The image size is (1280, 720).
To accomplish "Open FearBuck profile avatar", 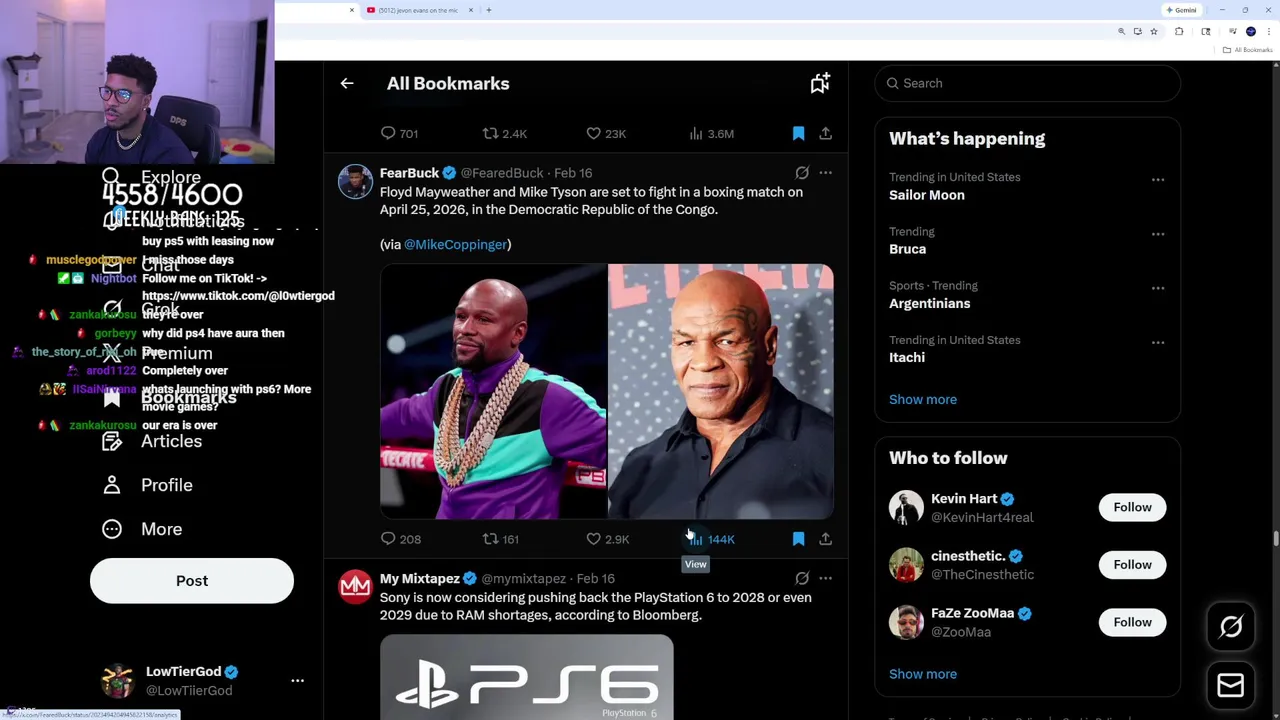I will click(355, 182).
